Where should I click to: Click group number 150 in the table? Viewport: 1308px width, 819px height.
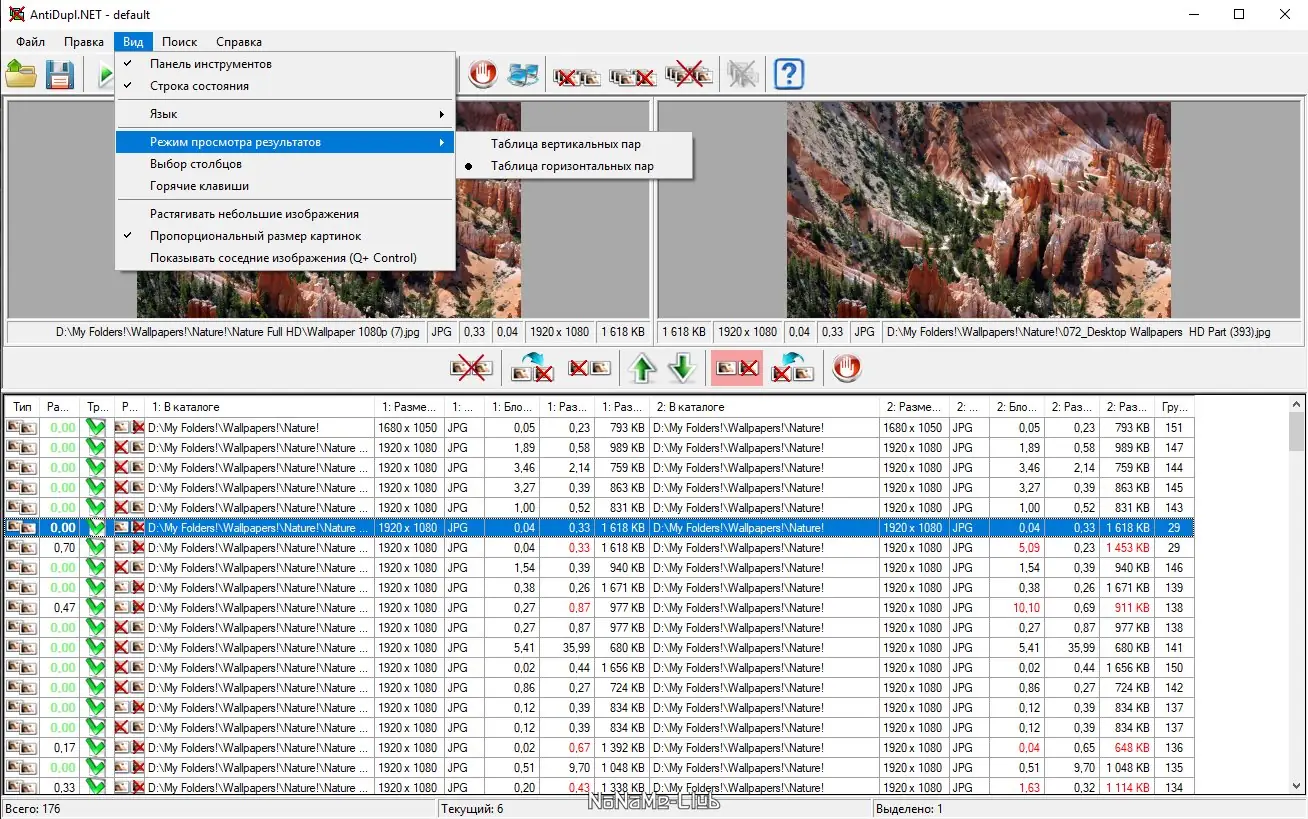point(1174,668)
